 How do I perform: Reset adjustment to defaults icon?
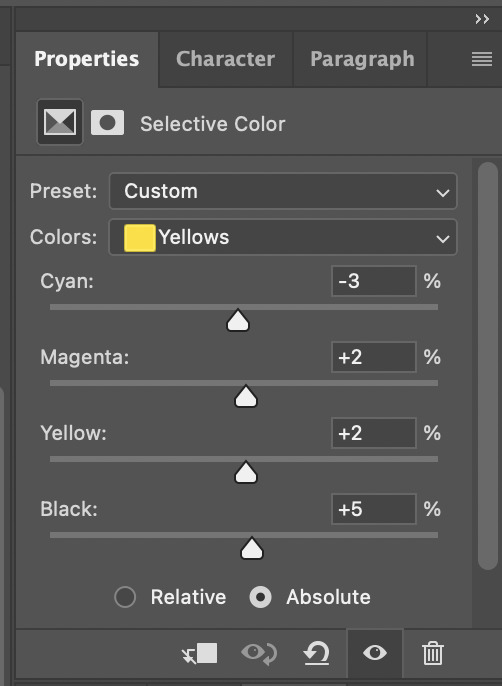316,654
